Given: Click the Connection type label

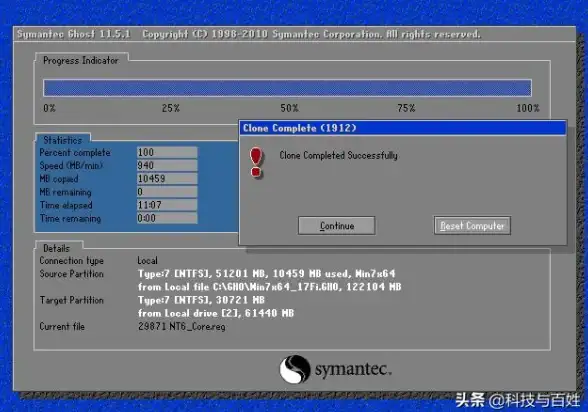Looking at the screenshot, I should (x=71, y=261).
